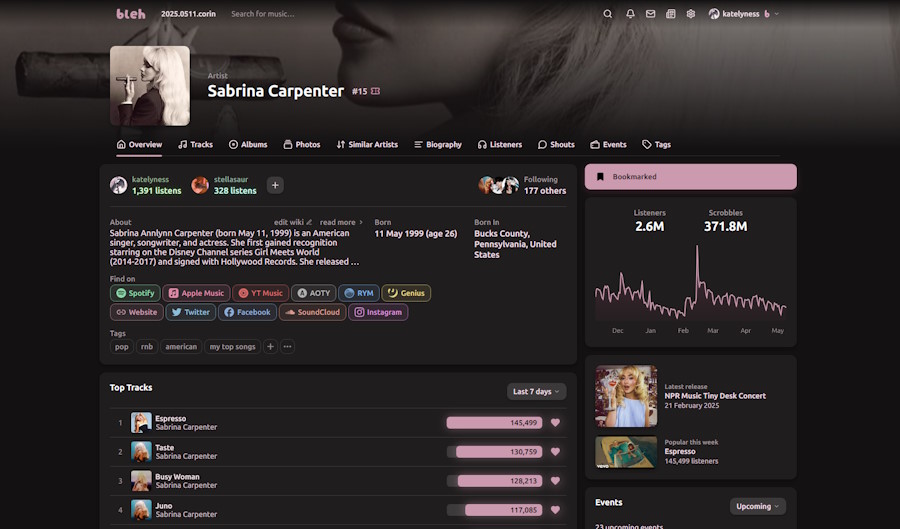Toggle the heart for Espresso track

click(x=555, y=423)
